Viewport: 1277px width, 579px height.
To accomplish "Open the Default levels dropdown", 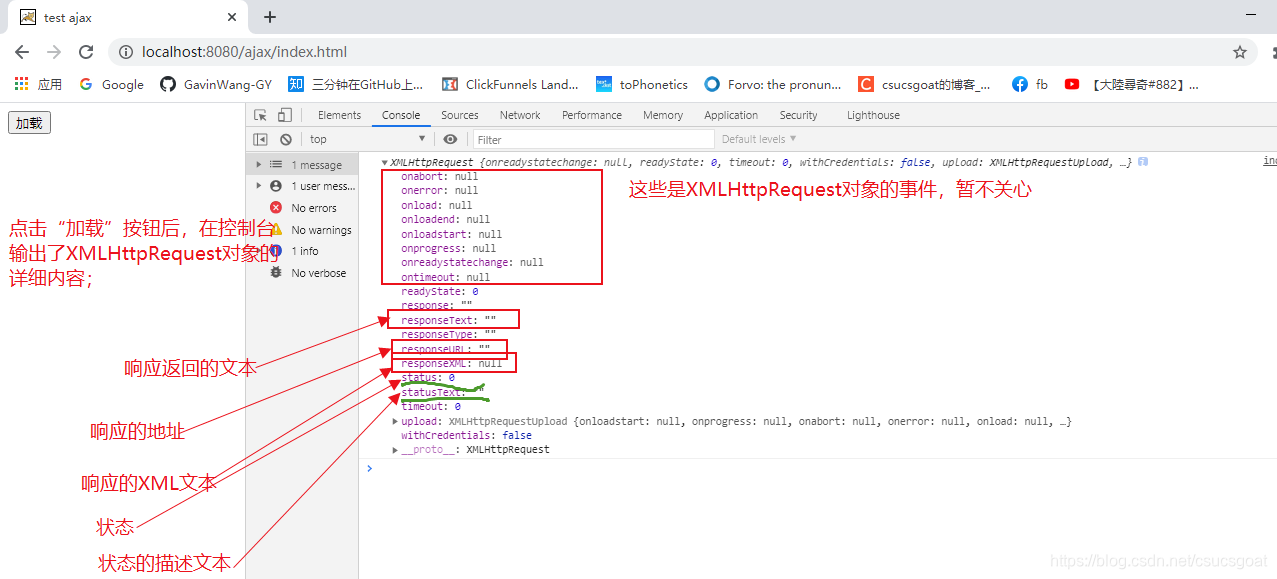I will (759, 139).
